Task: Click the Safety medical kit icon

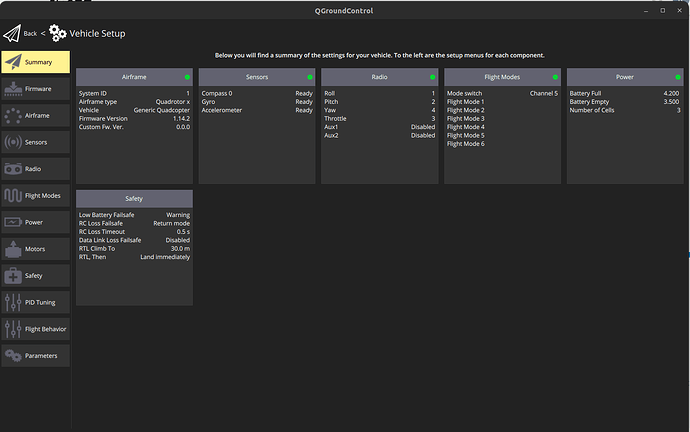Action: (12, 275)
